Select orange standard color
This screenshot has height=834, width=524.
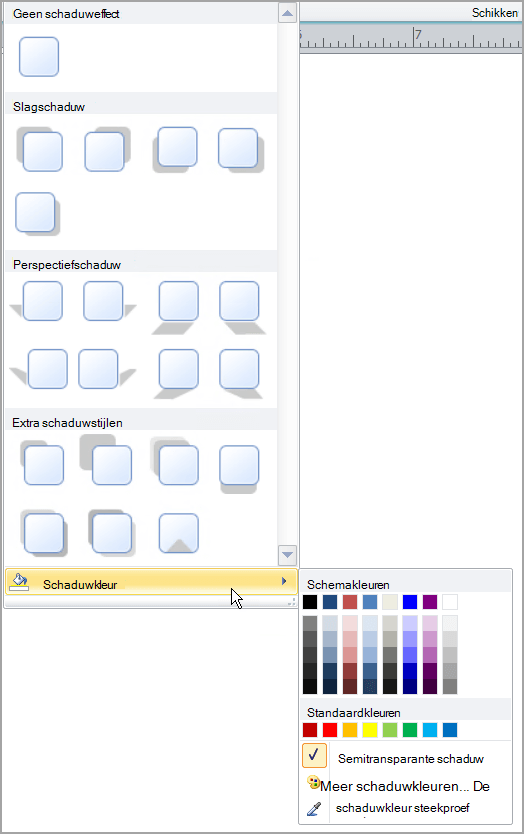[x=350, y=730]
